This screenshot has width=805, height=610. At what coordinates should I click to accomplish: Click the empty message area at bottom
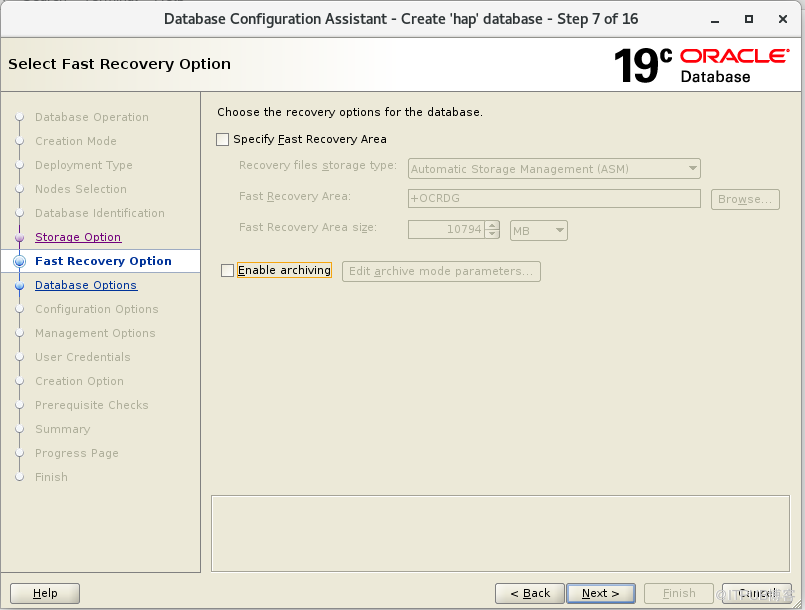click(500, 533)
